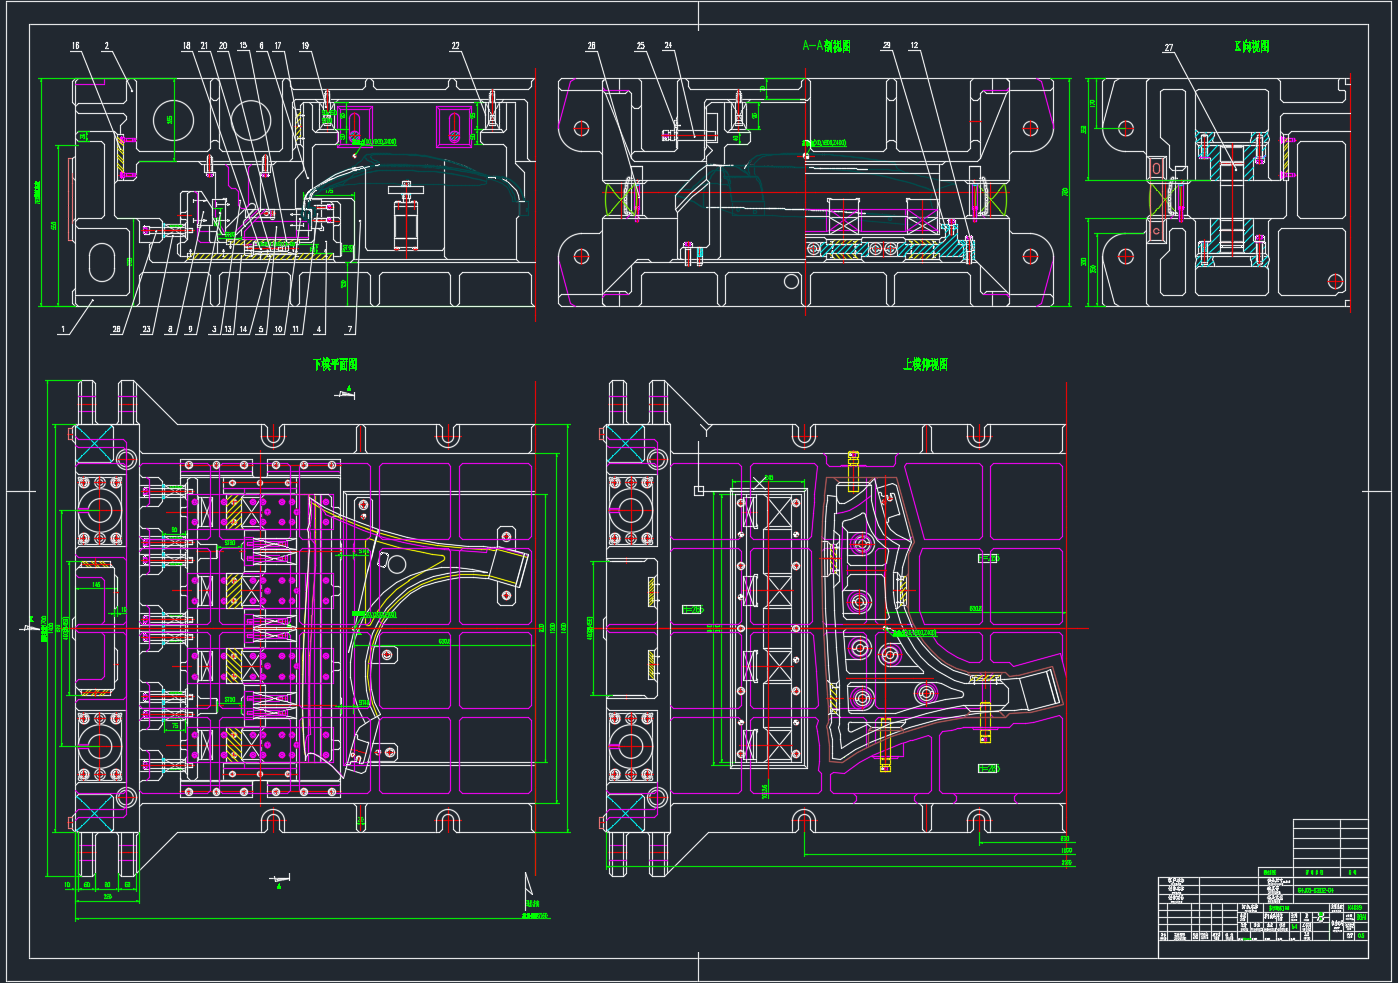This screenshot has width=1398, height=983.
Task: Select the A-A剖视图 view title
Action: coord(826,46)
